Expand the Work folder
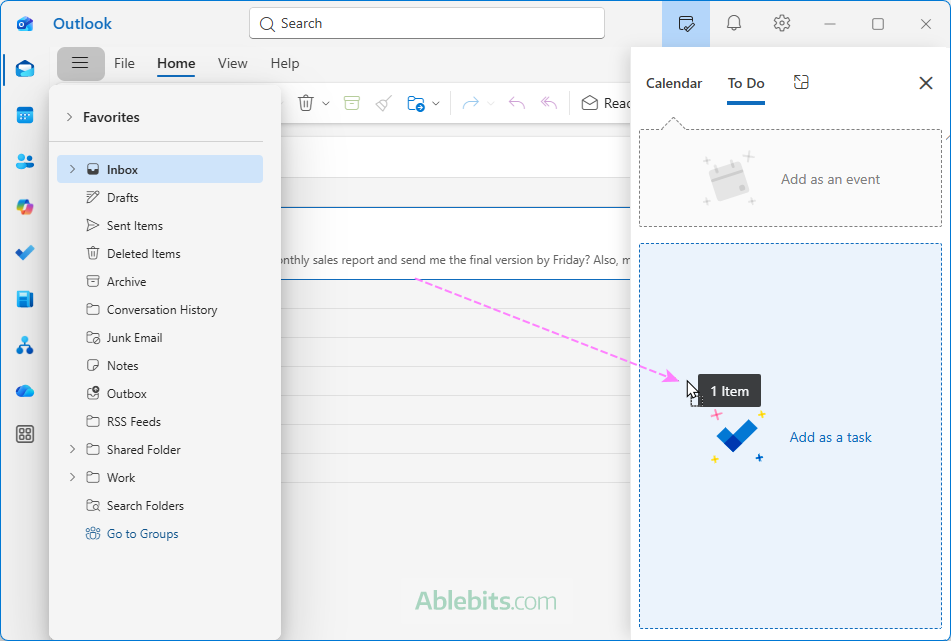The image size is (951, 641). click(71, 477)
